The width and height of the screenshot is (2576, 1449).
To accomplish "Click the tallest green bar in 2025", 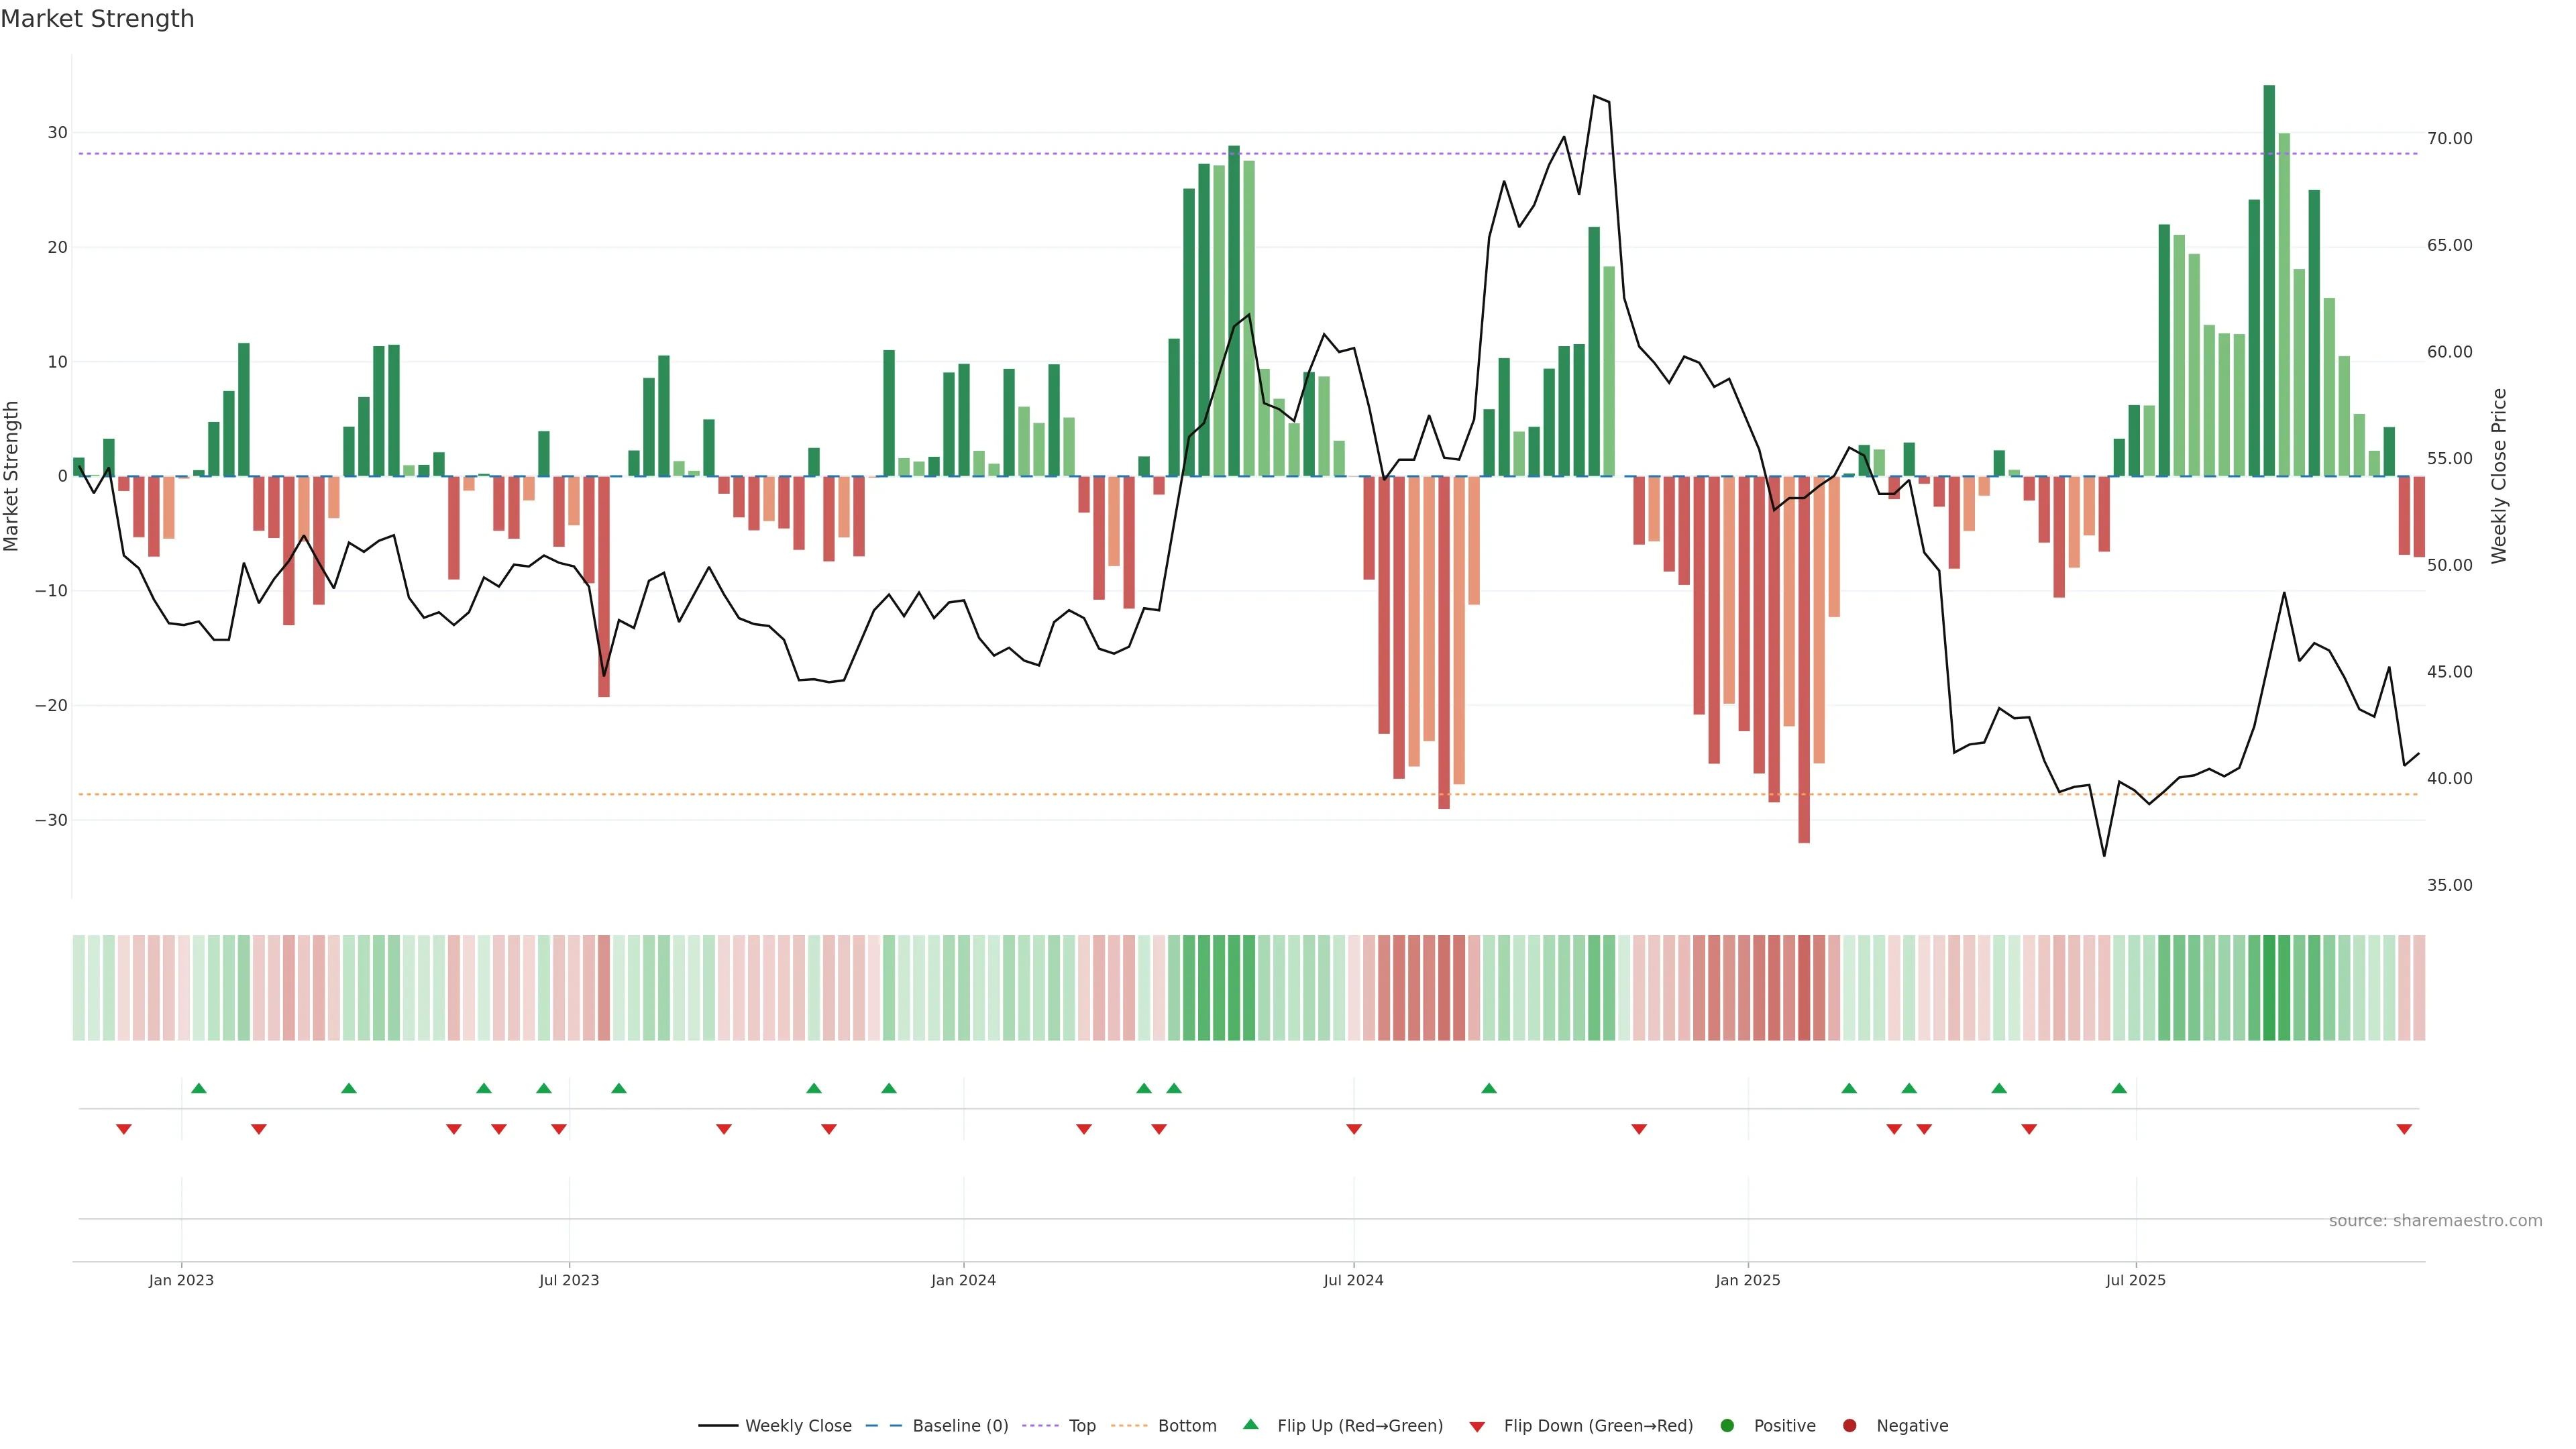I will 2269,280.
